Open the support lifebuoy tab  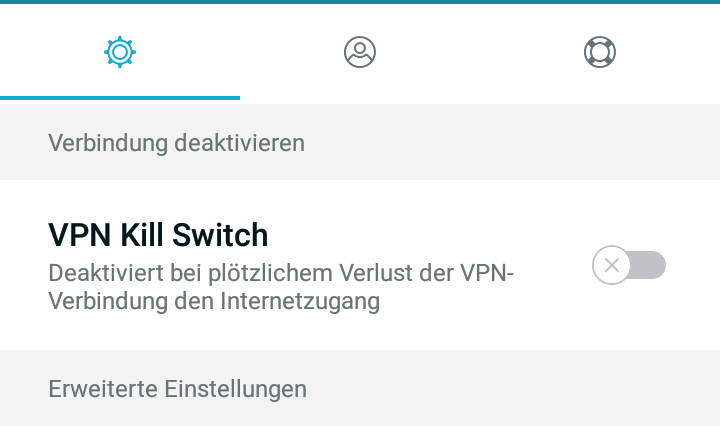[x=600, y=52]
